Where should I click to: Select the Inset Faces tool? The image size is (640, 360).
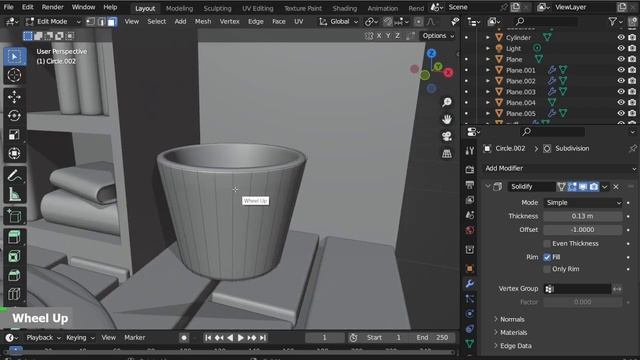pyautogui.click(x=14, y=256)
